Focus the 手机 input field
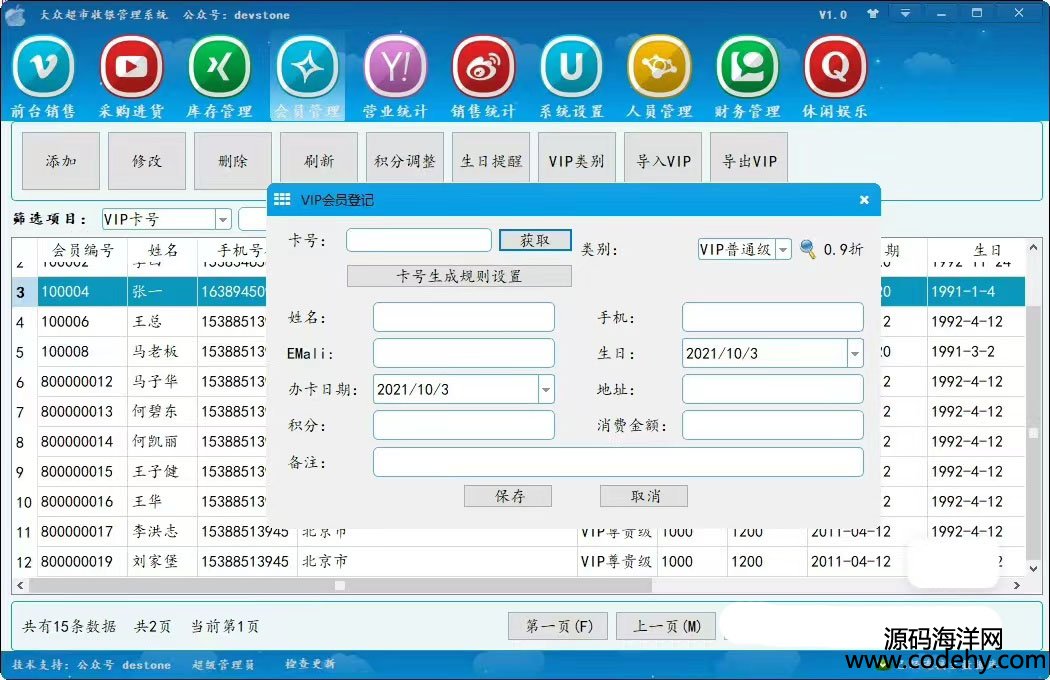Image resolution: width=1050 pixels, height=680 pixels. tap(773, 317)
